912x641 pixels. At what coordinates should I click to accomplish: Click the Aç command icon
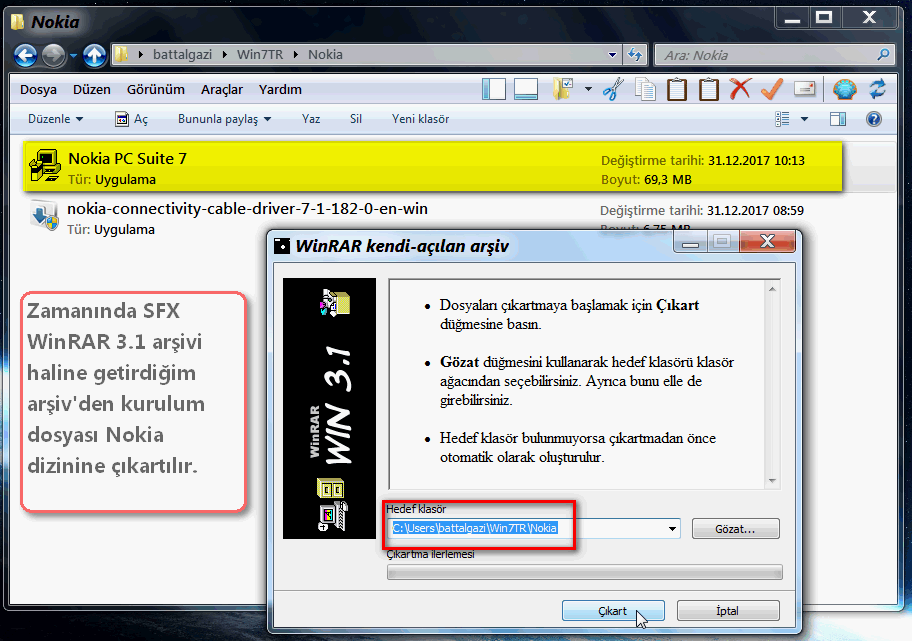click(x=122, y=119)
